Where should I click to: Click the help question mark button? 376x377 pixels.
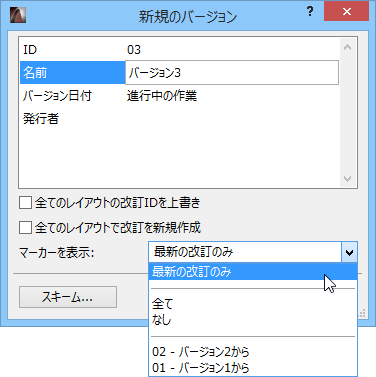tap(310, 12)
